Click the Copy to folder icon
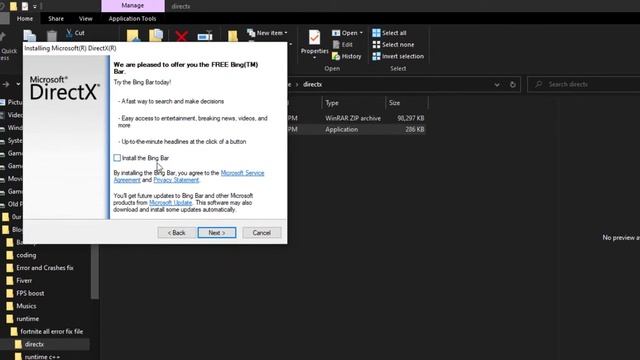 click(156, 36)
